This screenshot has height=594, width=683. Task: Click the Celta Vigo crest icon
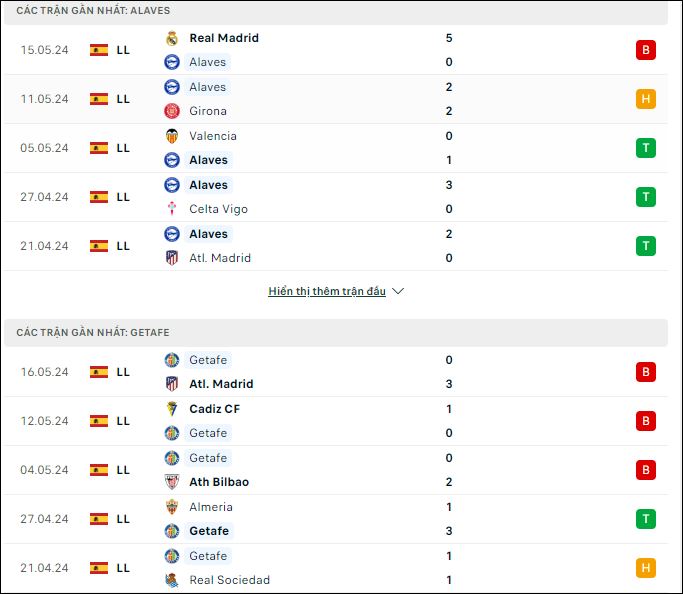[x=172, y=209]
